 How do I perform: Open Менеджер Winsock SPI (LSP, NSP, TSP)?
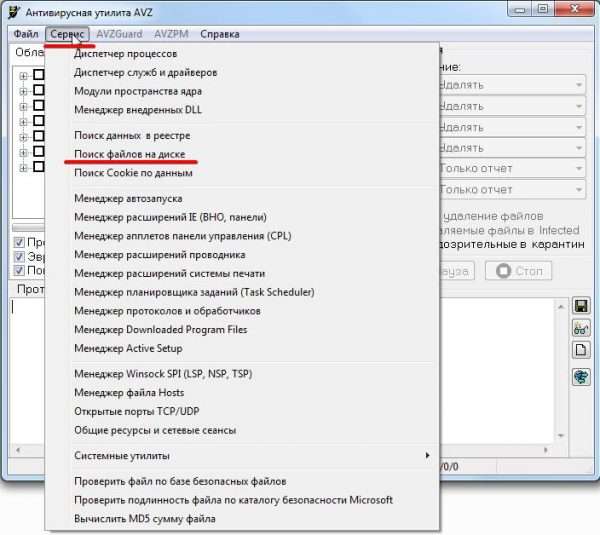[x=163, y=374]
